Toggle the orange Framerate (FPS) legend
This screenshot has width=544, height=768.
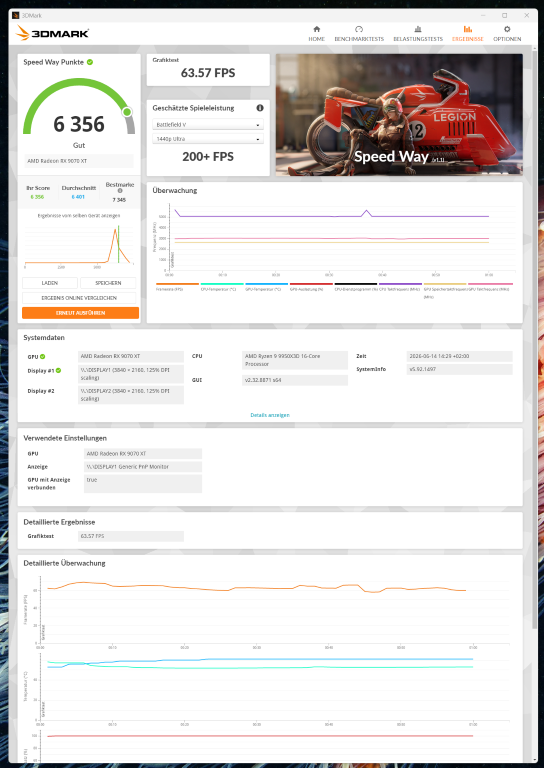point(177,287)
